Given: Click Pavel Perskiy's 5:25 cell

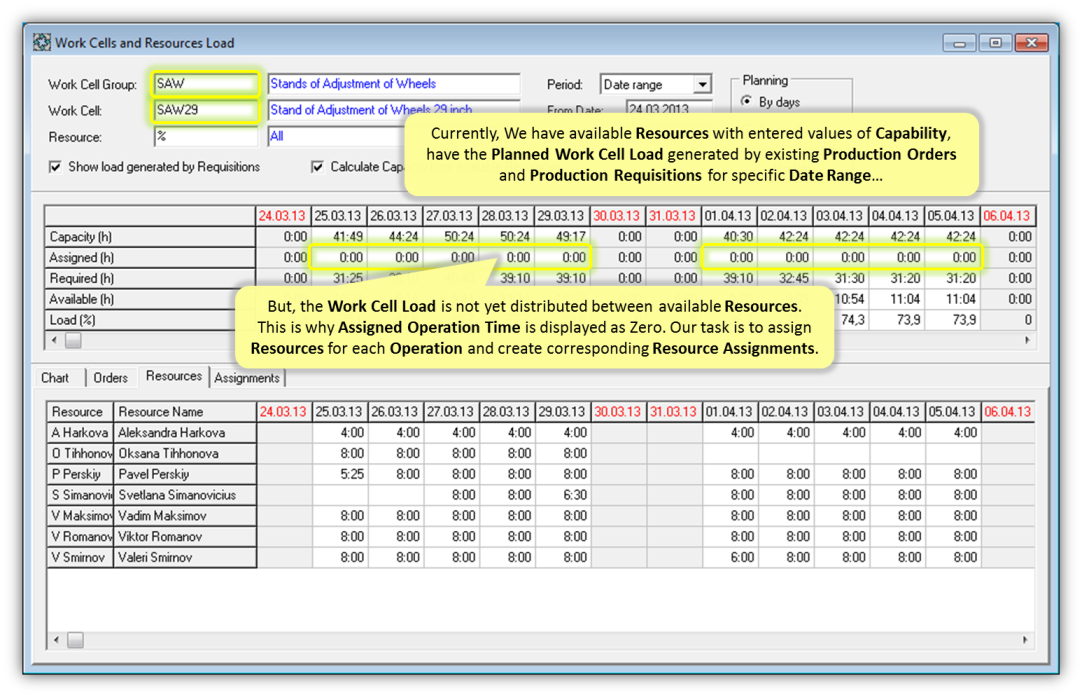Looking at the screenshot, I should (x=340, y=474).
